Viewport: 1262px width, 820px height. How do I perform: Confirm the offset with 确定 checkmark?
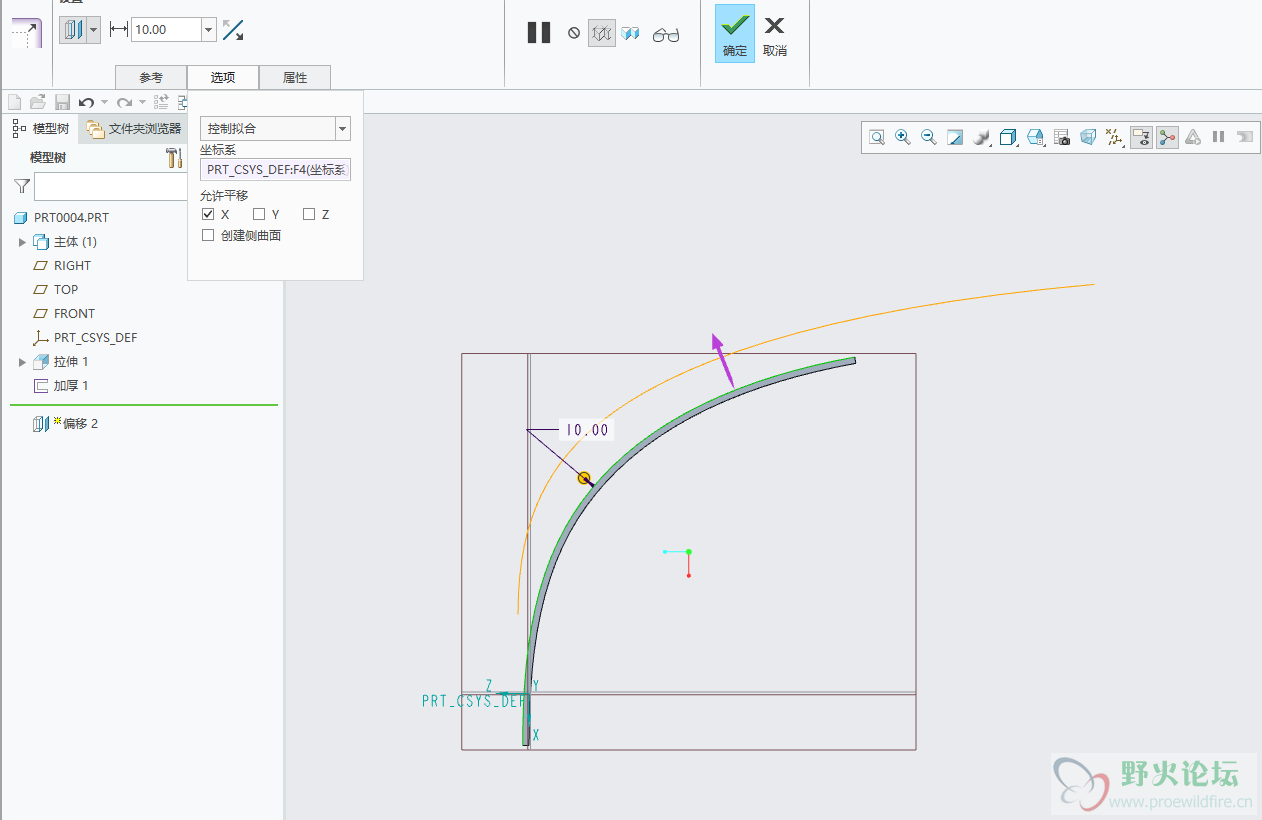coord(735,34)
